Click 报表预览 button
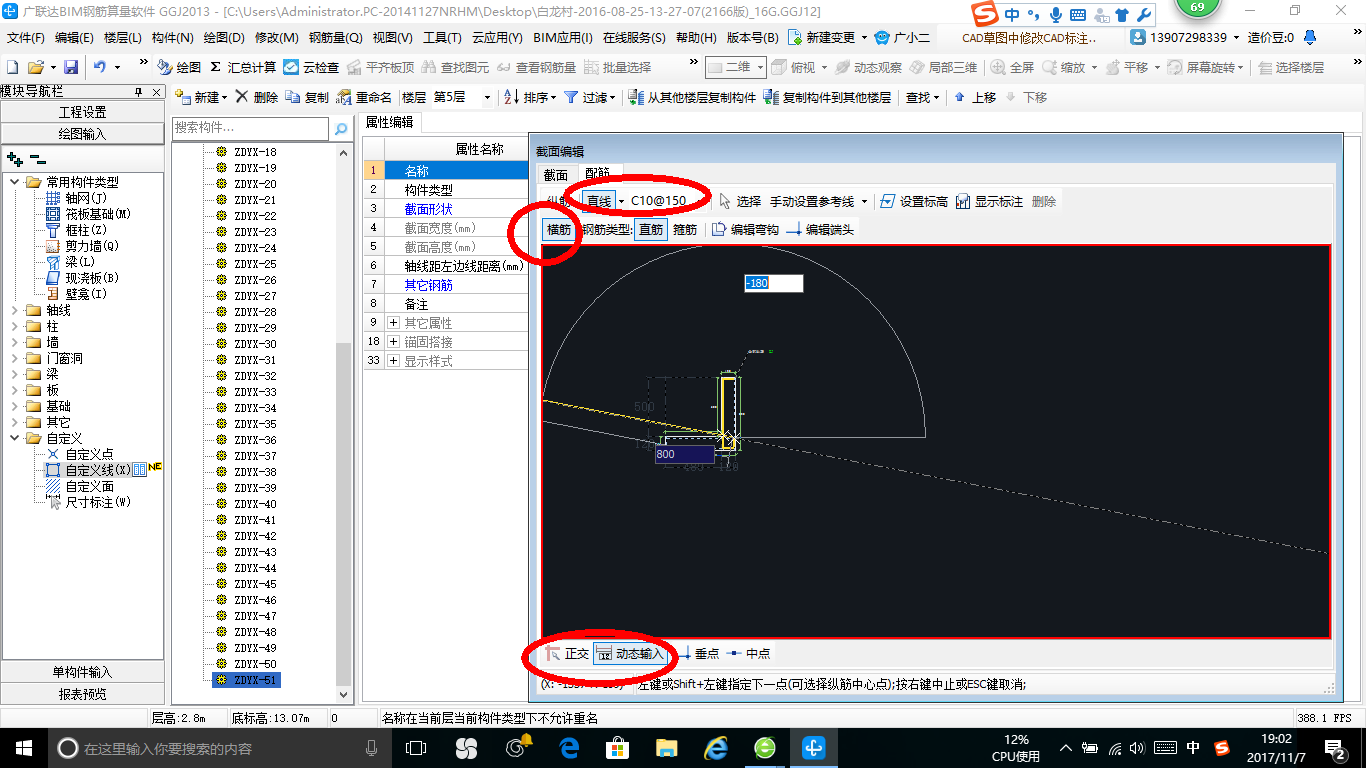This screenshot has height=768, width=1366. (82, 693)
